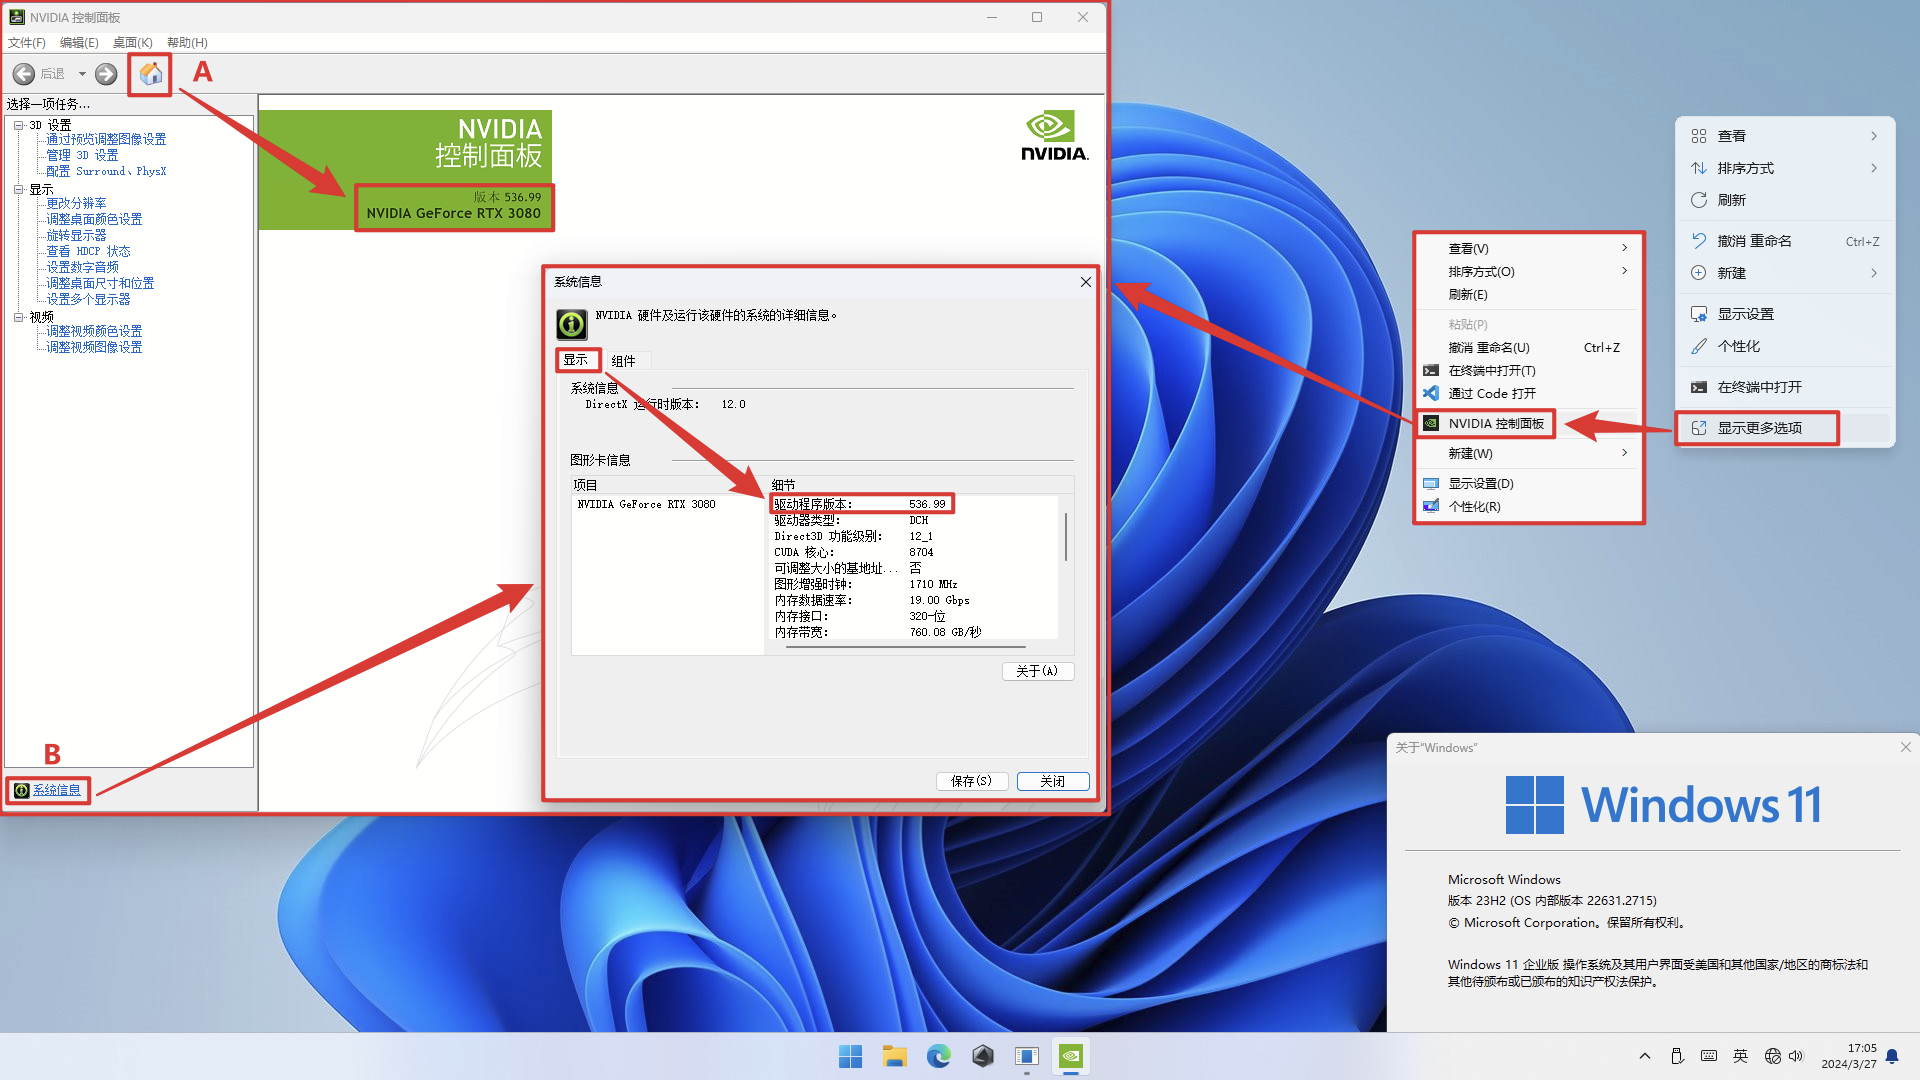
Task: Select 在终端中打开(T) menu entry
Action: pos(1529,370)
